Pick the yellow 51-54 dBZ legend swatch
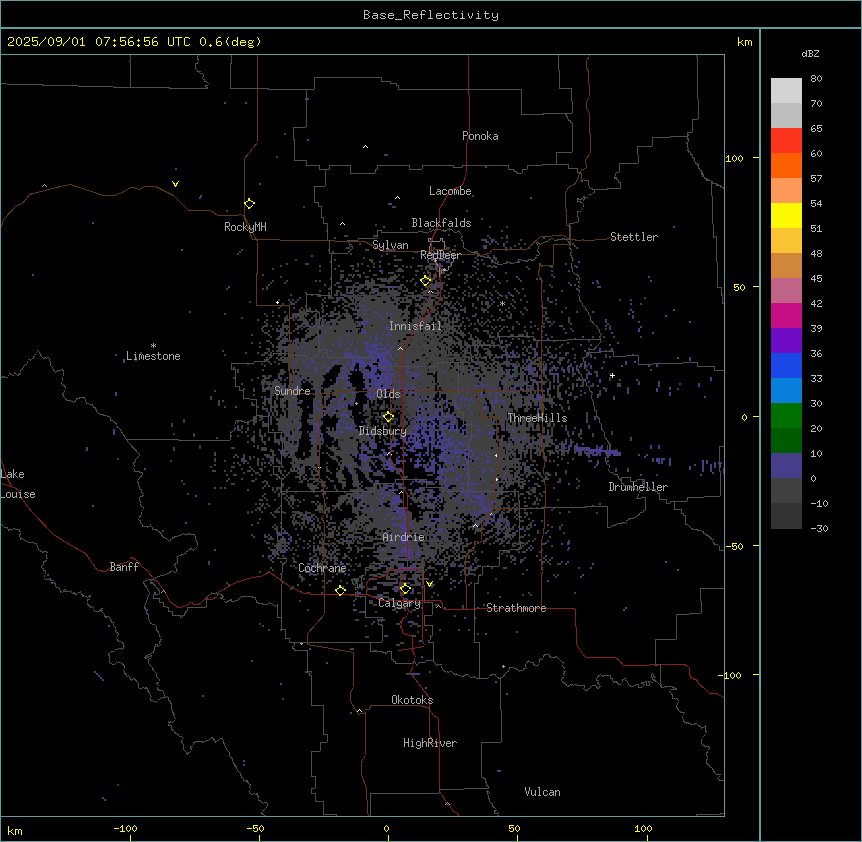 pyautogui.click(x=786, y=215)
